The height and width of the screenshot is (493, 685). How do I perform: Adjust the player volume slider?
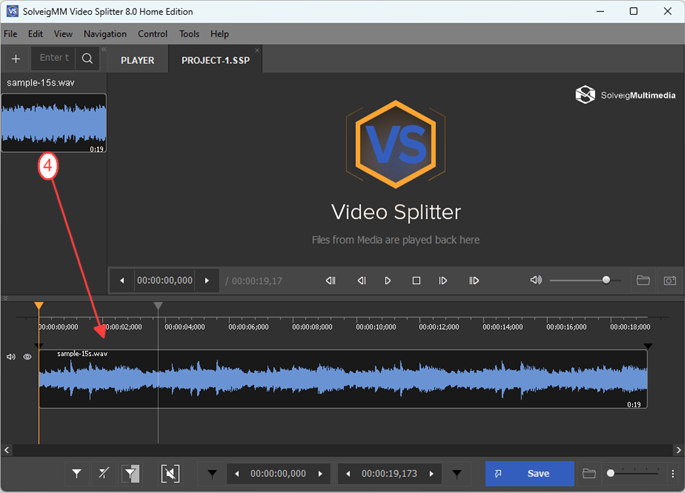pos(585,280)
